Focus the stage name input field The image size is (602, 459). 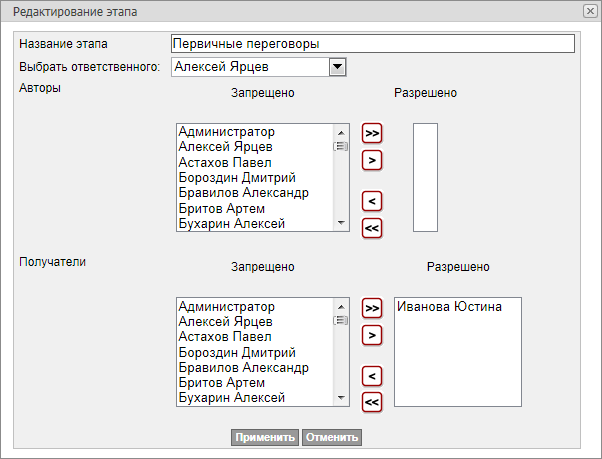[373, 44]
